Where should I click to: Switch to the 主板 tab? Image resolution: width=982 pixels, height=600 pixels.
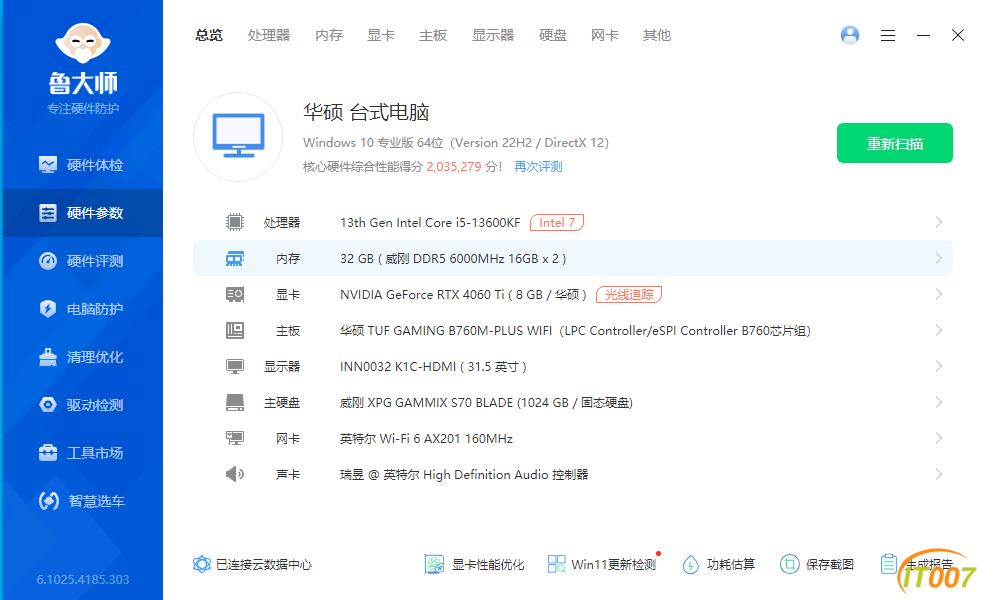(x=433, y=35)
